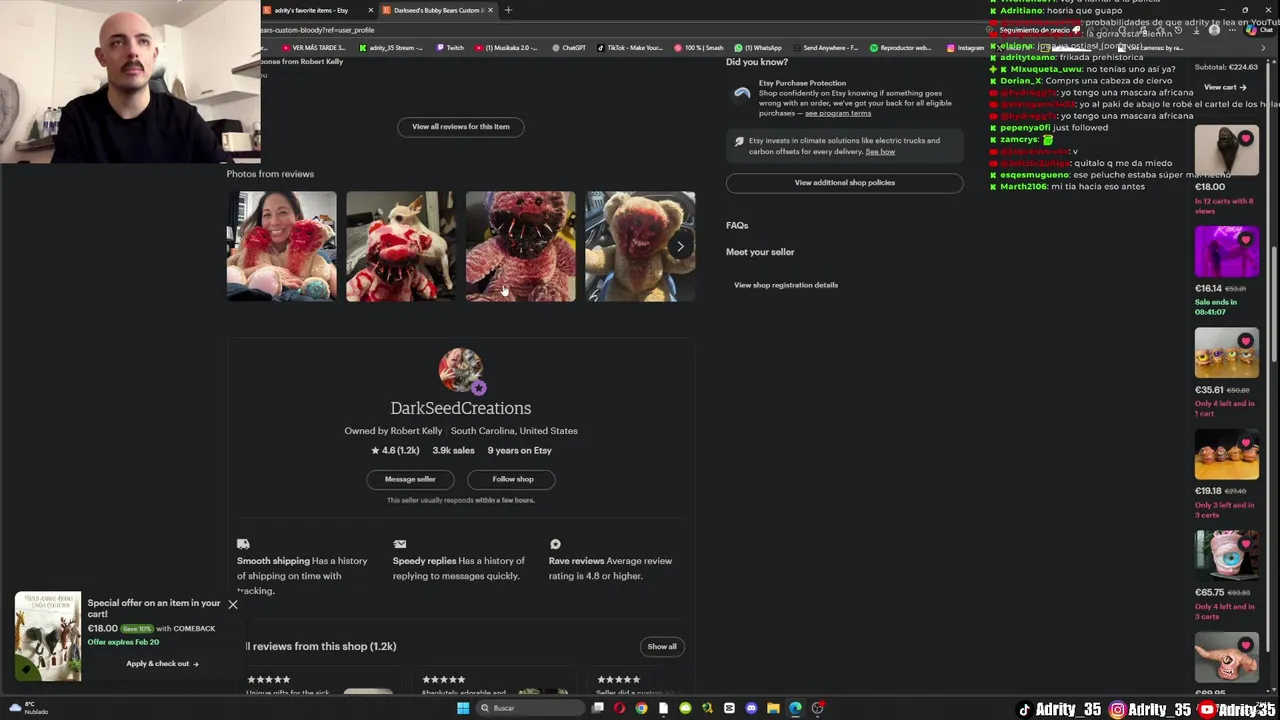Open the 100% Smash bookmark
Viewport: 1280px width, 720px height.
tap(698, 47)
